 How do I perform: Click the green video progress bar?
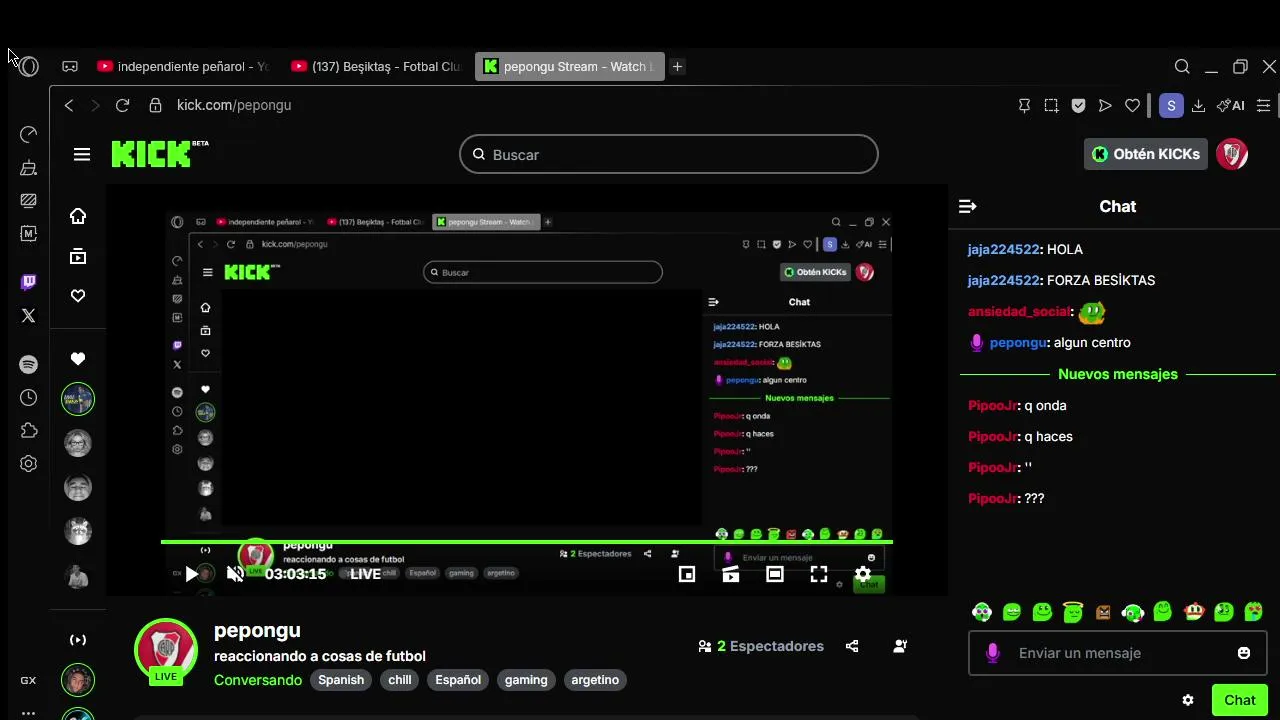coord(527,542)
